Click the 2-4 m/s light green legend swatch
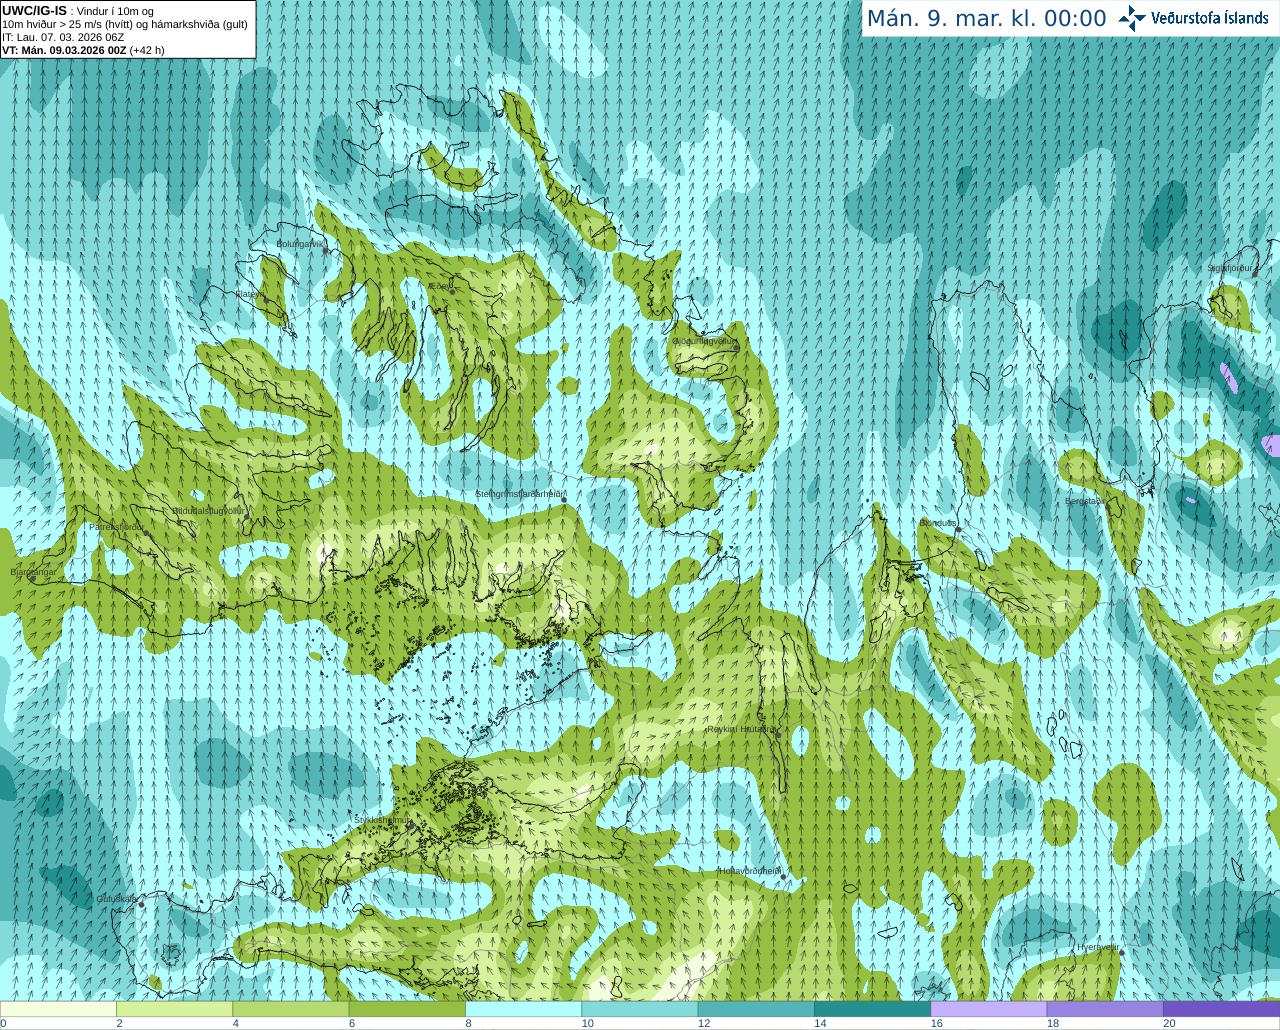Image resolution: width=1280 pixels, height=1030 pixels. [174, 1010]
